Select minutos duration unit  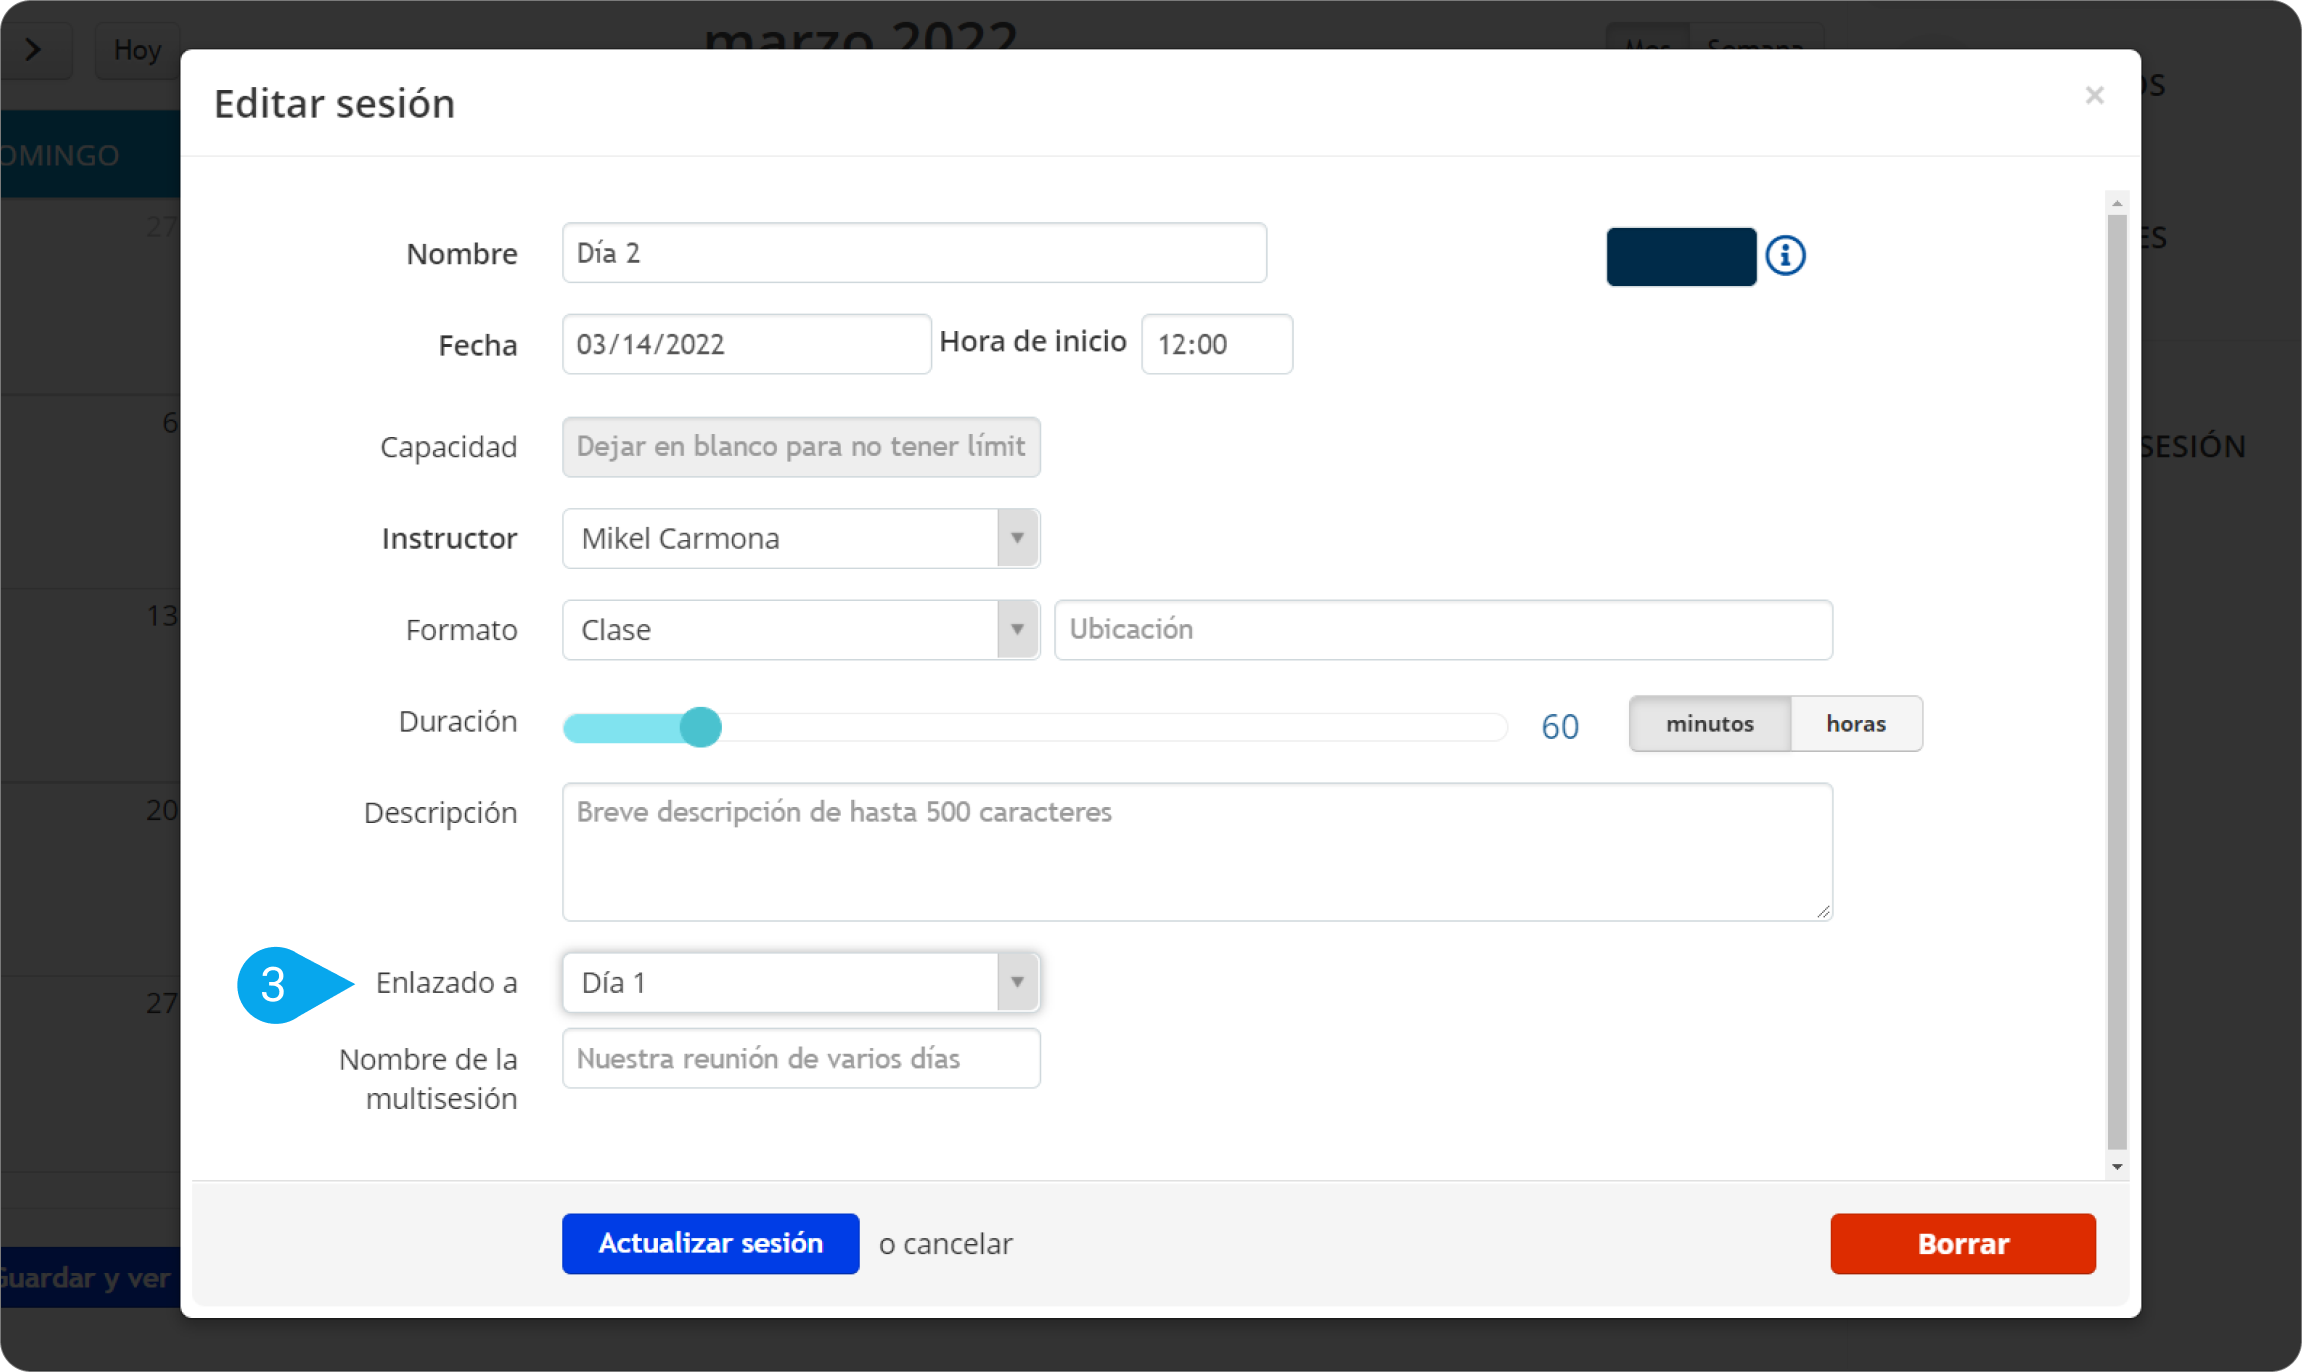point(1709,724)
